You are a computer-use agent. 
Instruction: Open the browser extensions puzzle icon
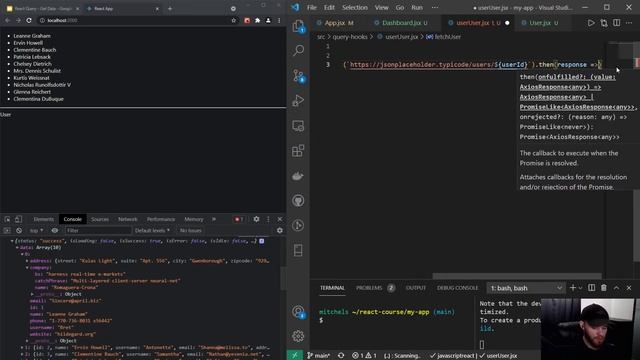pos(258,20)
